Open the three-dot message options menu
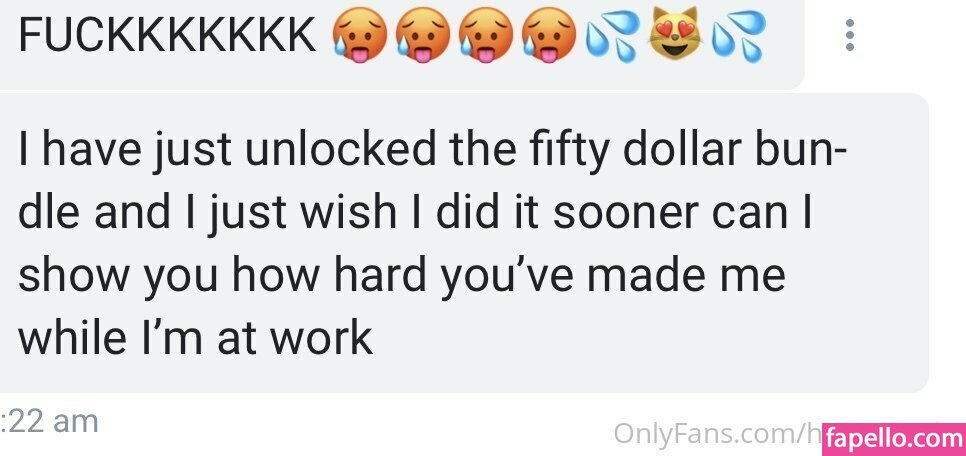 (x=850, y=35)
